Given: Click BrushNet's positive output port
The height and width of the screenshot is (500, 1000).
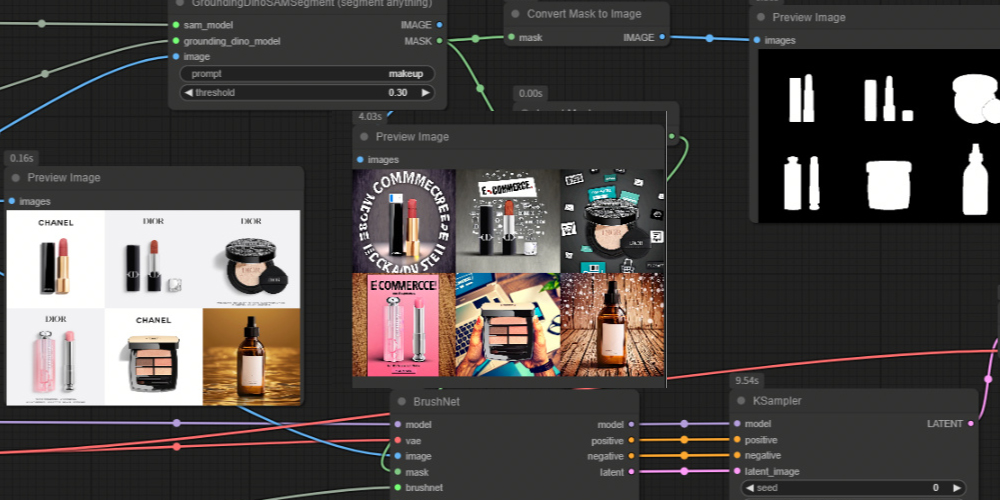Looking at the screenshot, I should point(631,440).
